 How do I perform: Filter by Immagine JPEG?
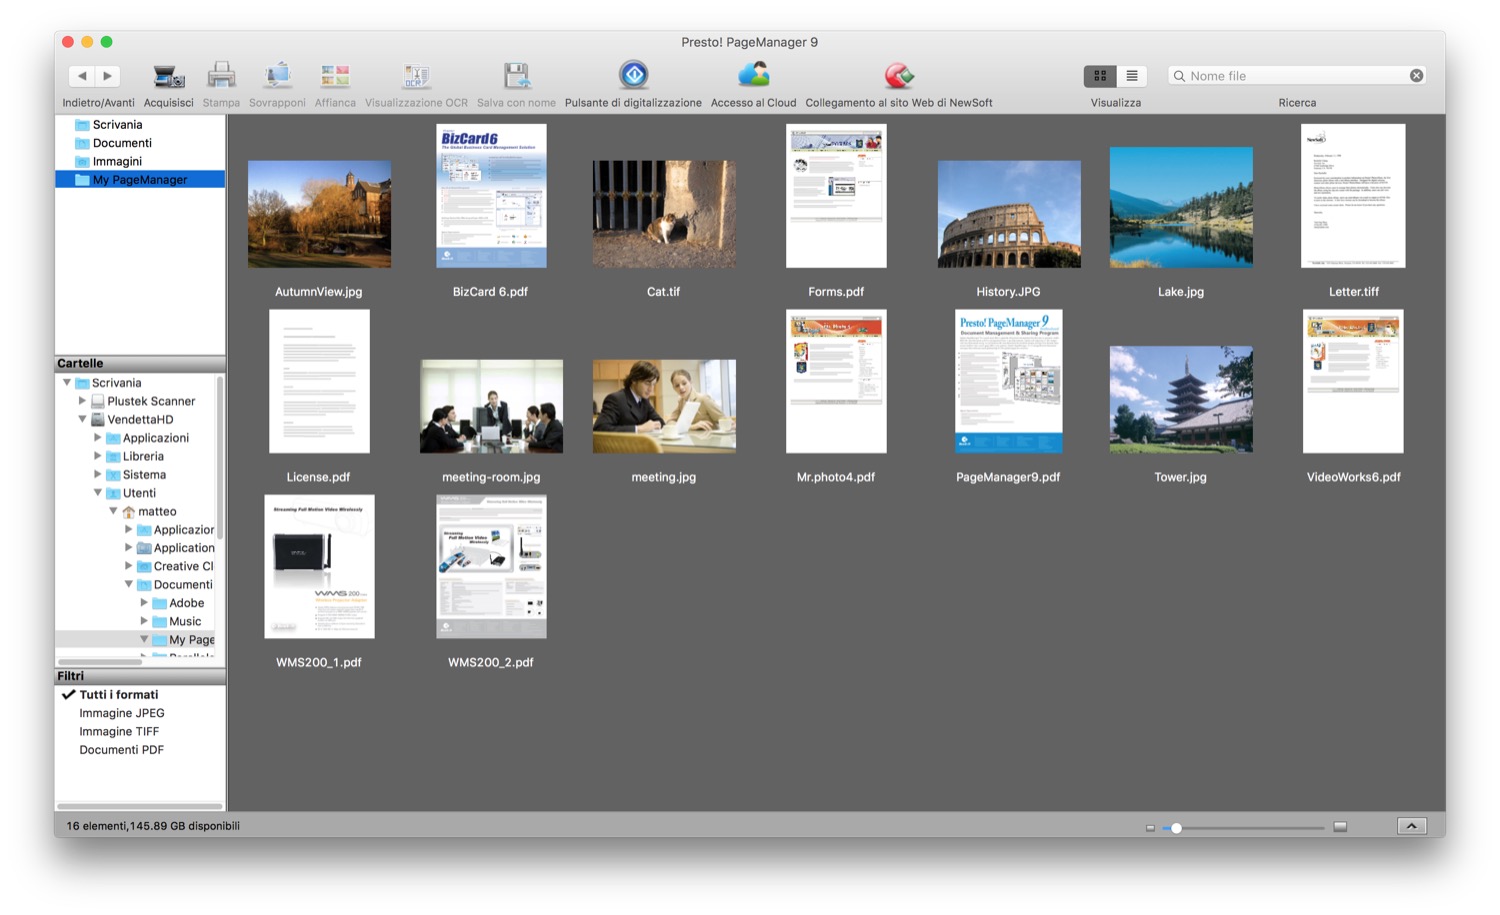121,713
